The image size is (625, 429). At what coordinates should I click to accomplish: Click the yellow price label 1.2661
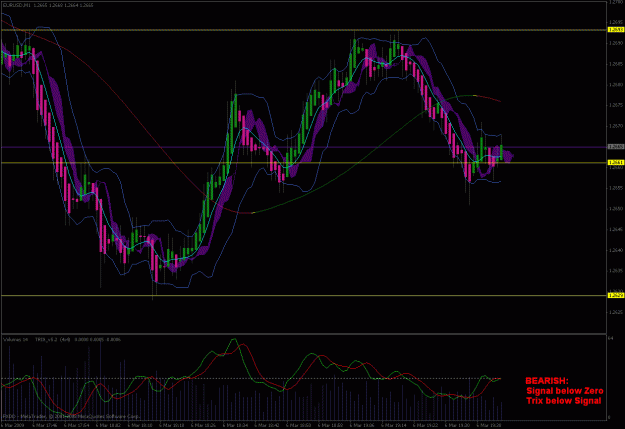coord(616,163)
